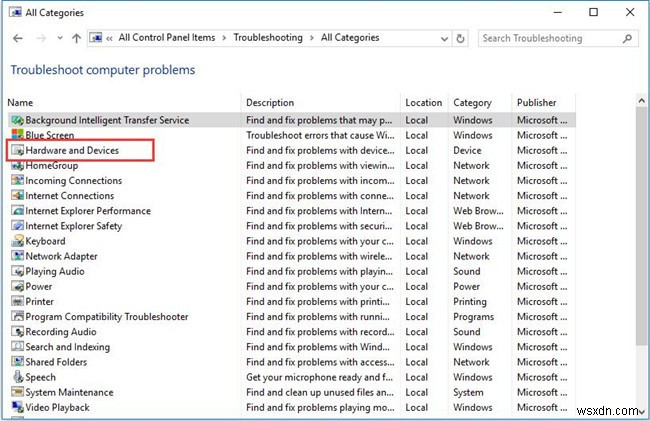Click the Video Playback icon
Screen dimensions: 650x421
[x=17, y=407]
